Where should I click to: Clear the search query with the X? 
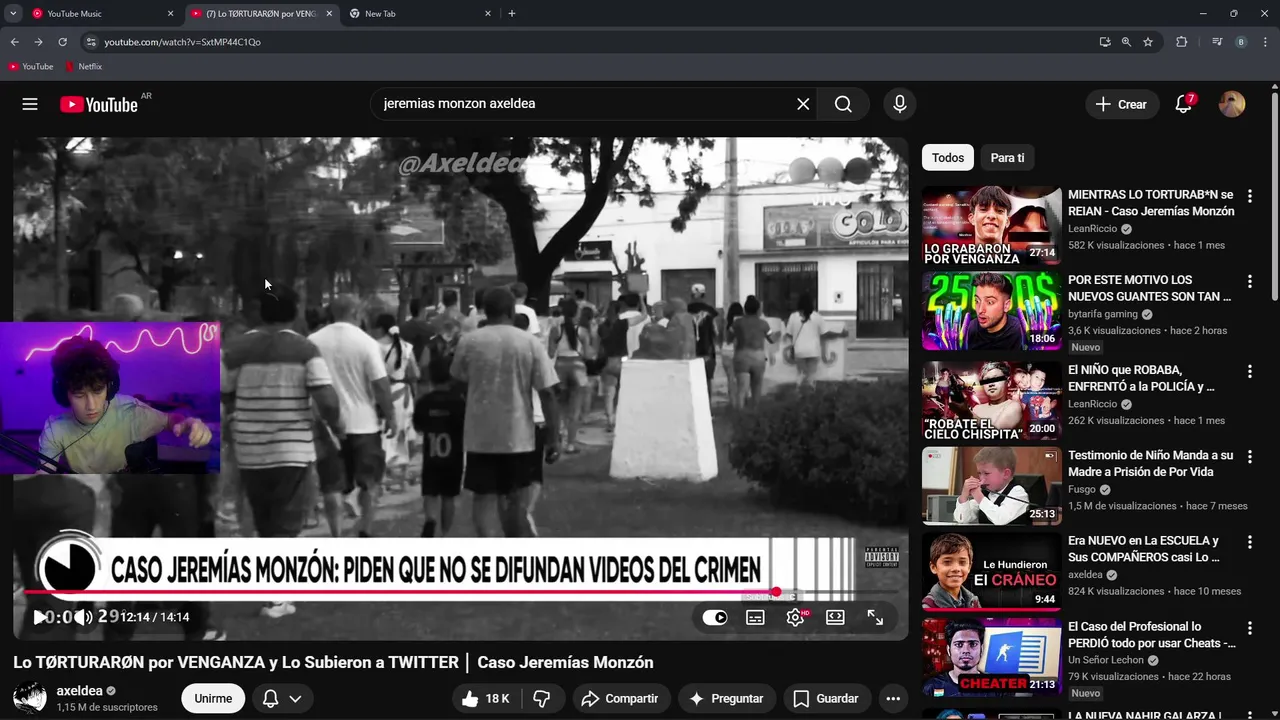click(x=803, y=104)
